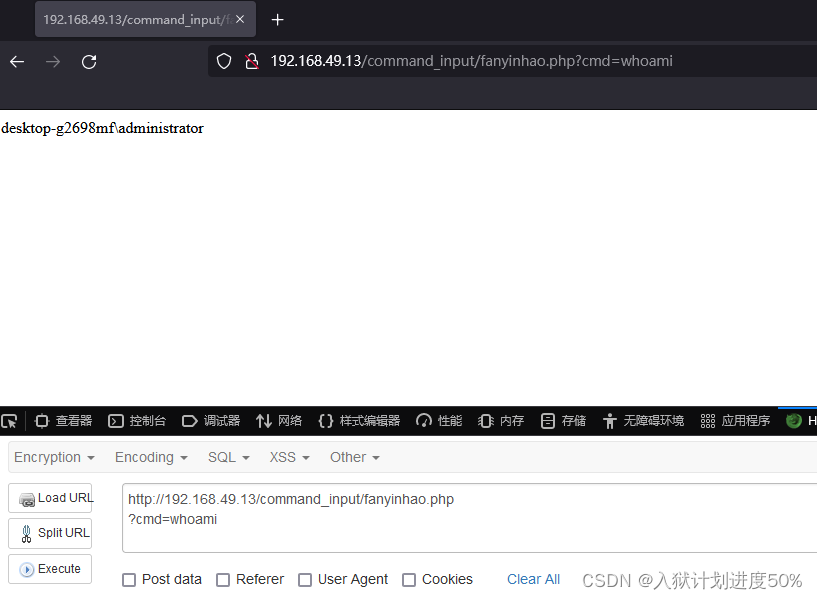Expand the SQL dropdown menu
This screenshot has width=817, height=599.
[x=229, y=457]
